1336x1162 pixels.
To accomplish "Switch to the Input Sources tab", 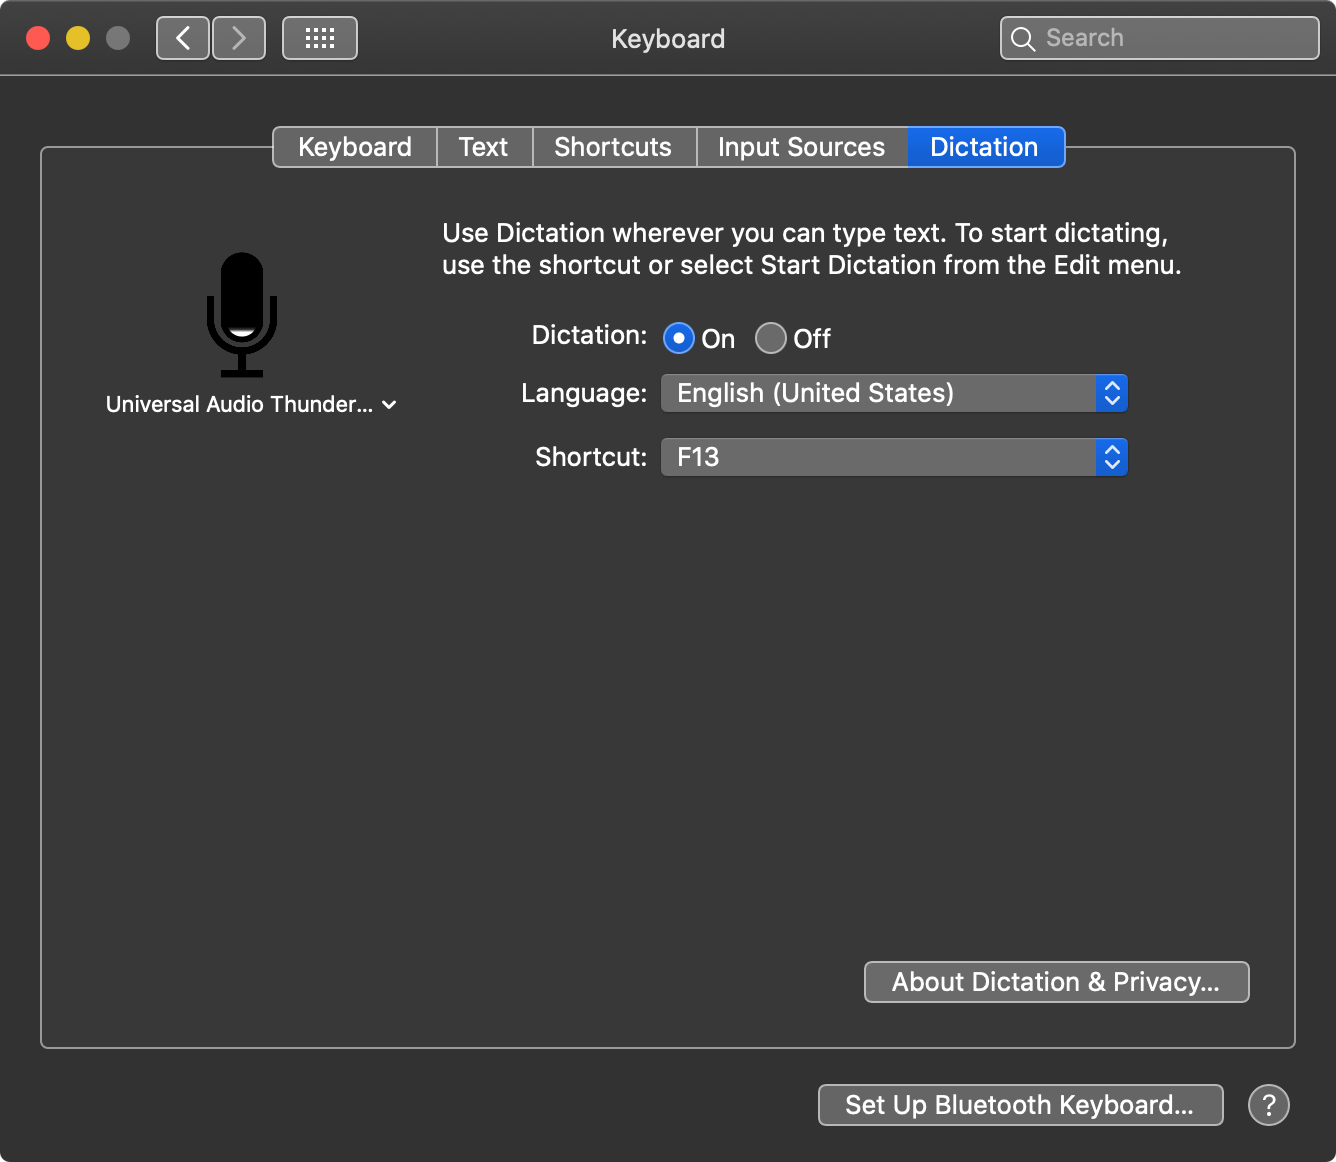I will pyautogui.click(x=801, y=147).
